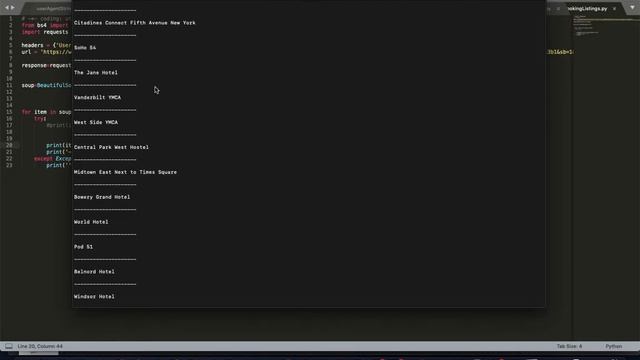Open the tab list dropdown arrow
Screen dimensions: 640x360
pos(632,8)
